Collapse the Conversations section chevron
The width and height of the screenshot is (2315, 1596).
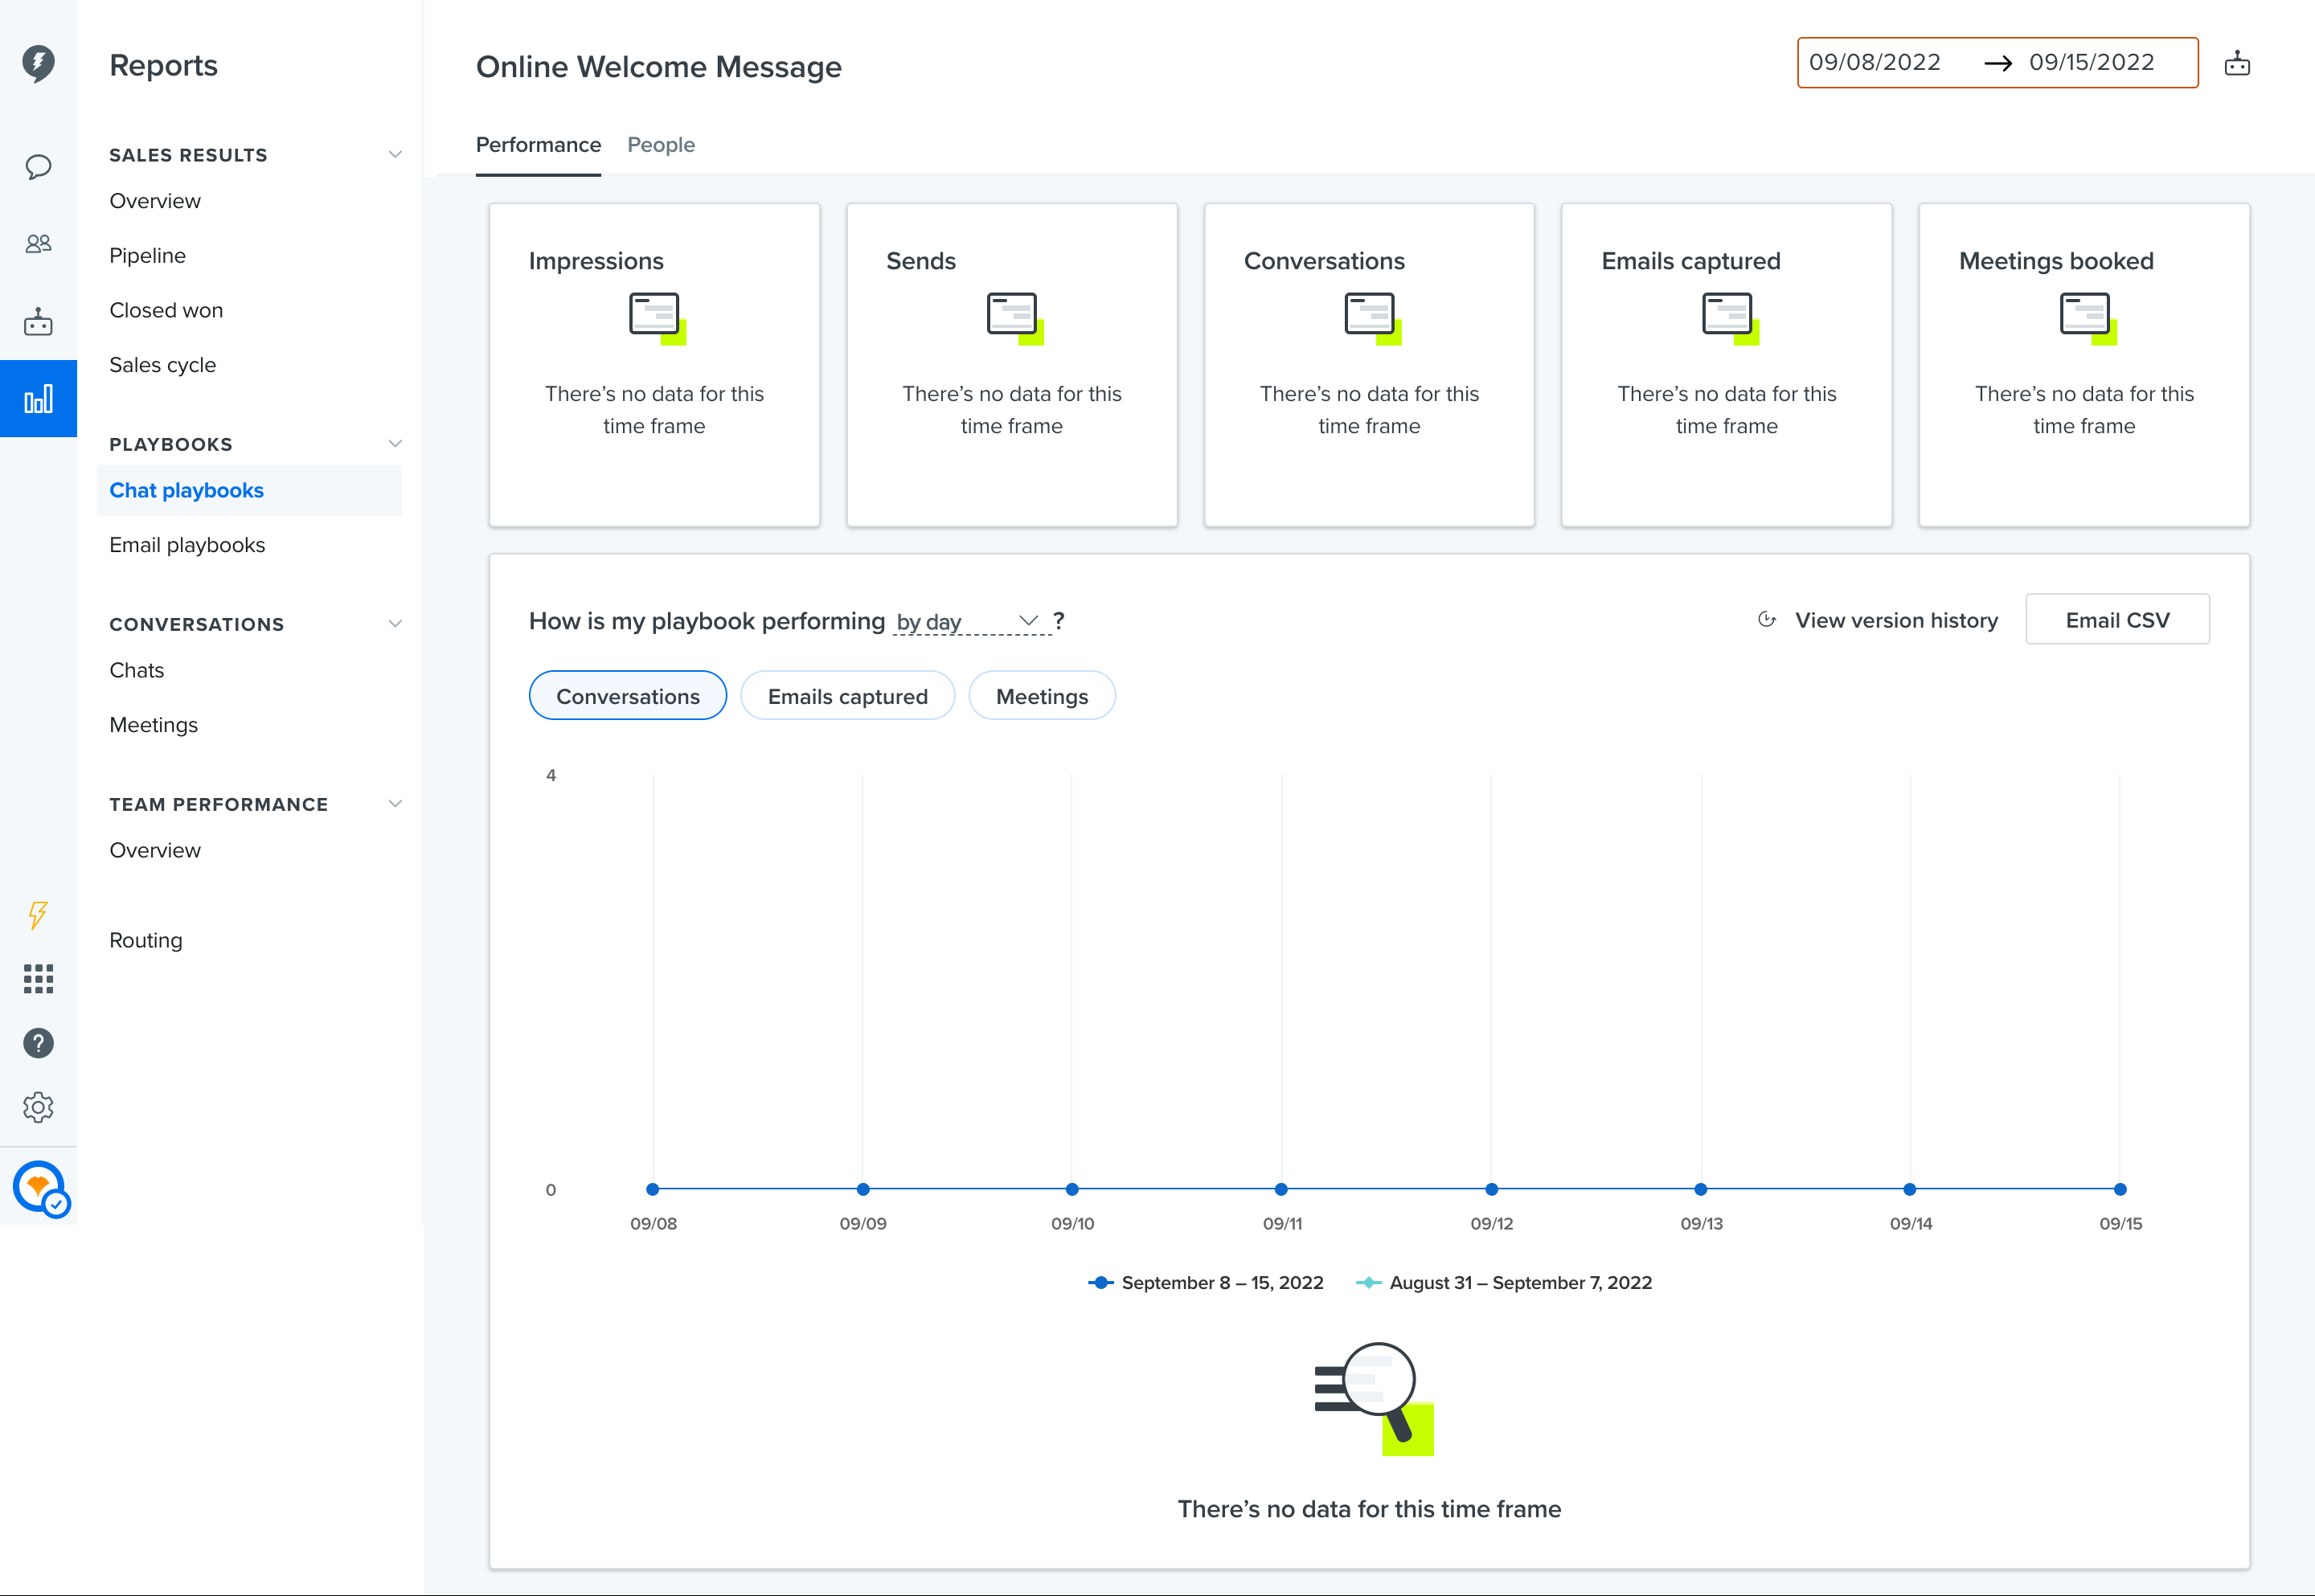click(x=395, y=623)
